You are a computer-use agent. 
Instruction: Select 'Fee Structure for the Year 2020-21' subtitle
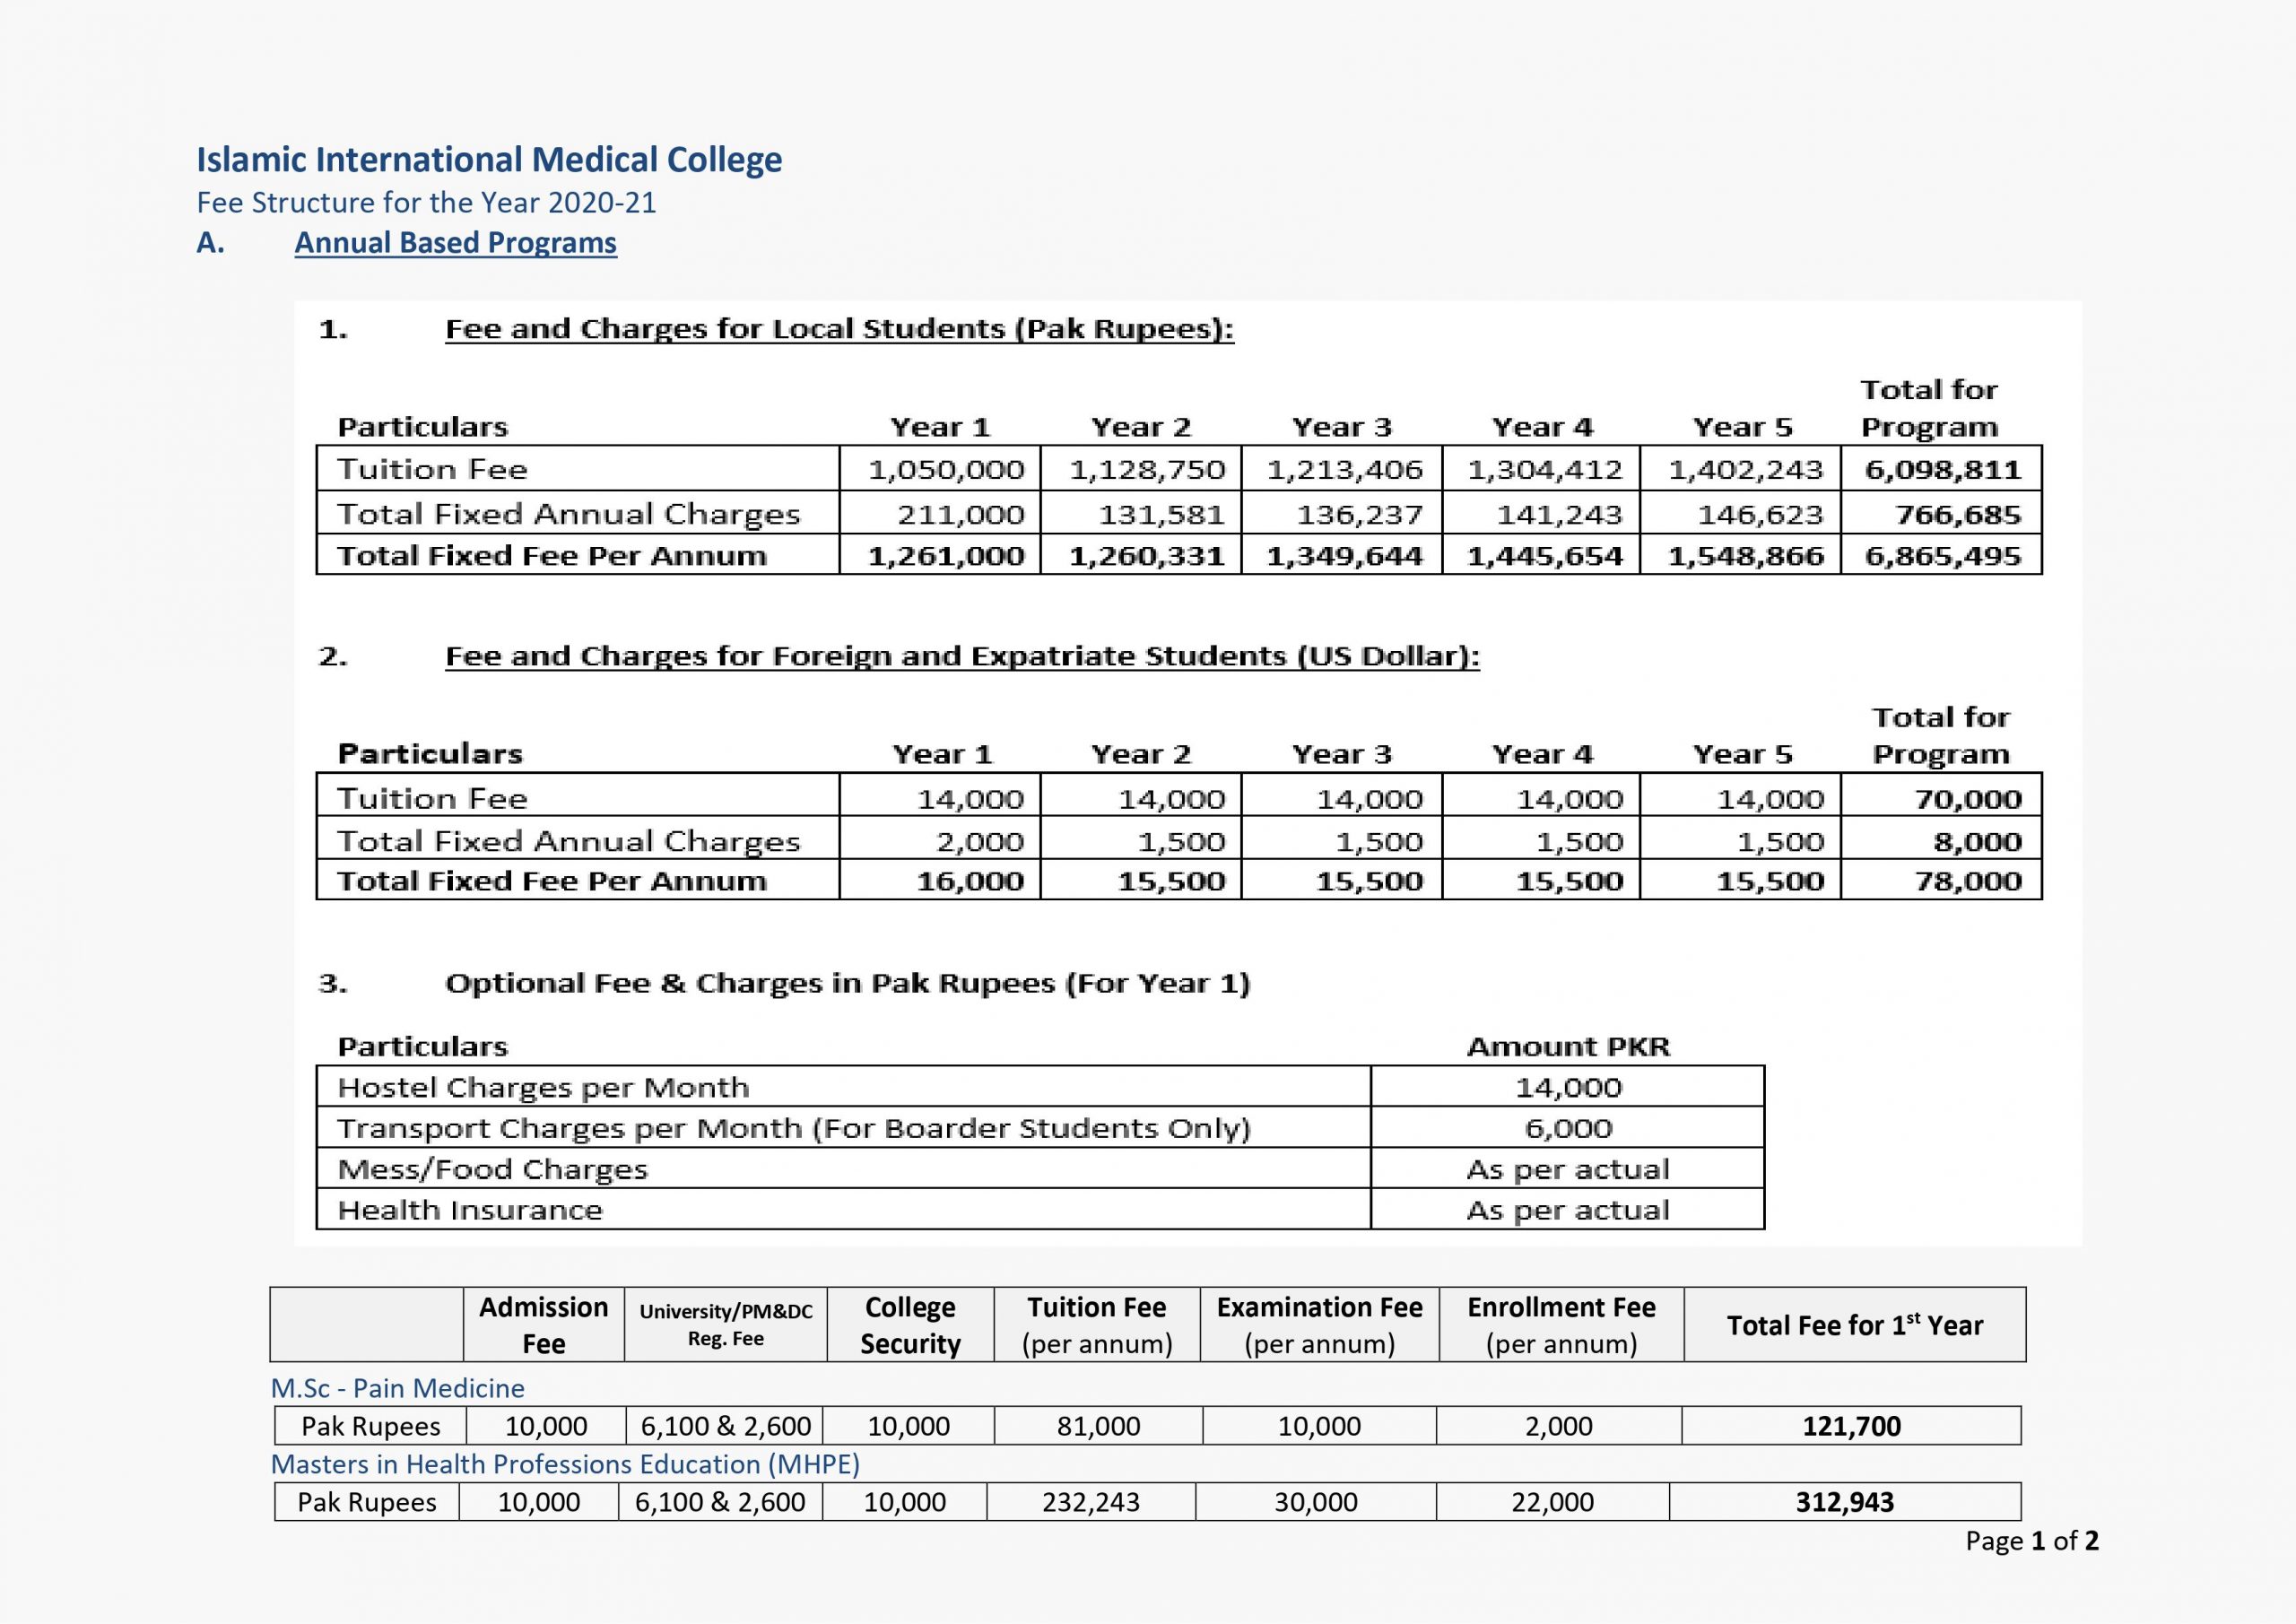click(426, 203)
